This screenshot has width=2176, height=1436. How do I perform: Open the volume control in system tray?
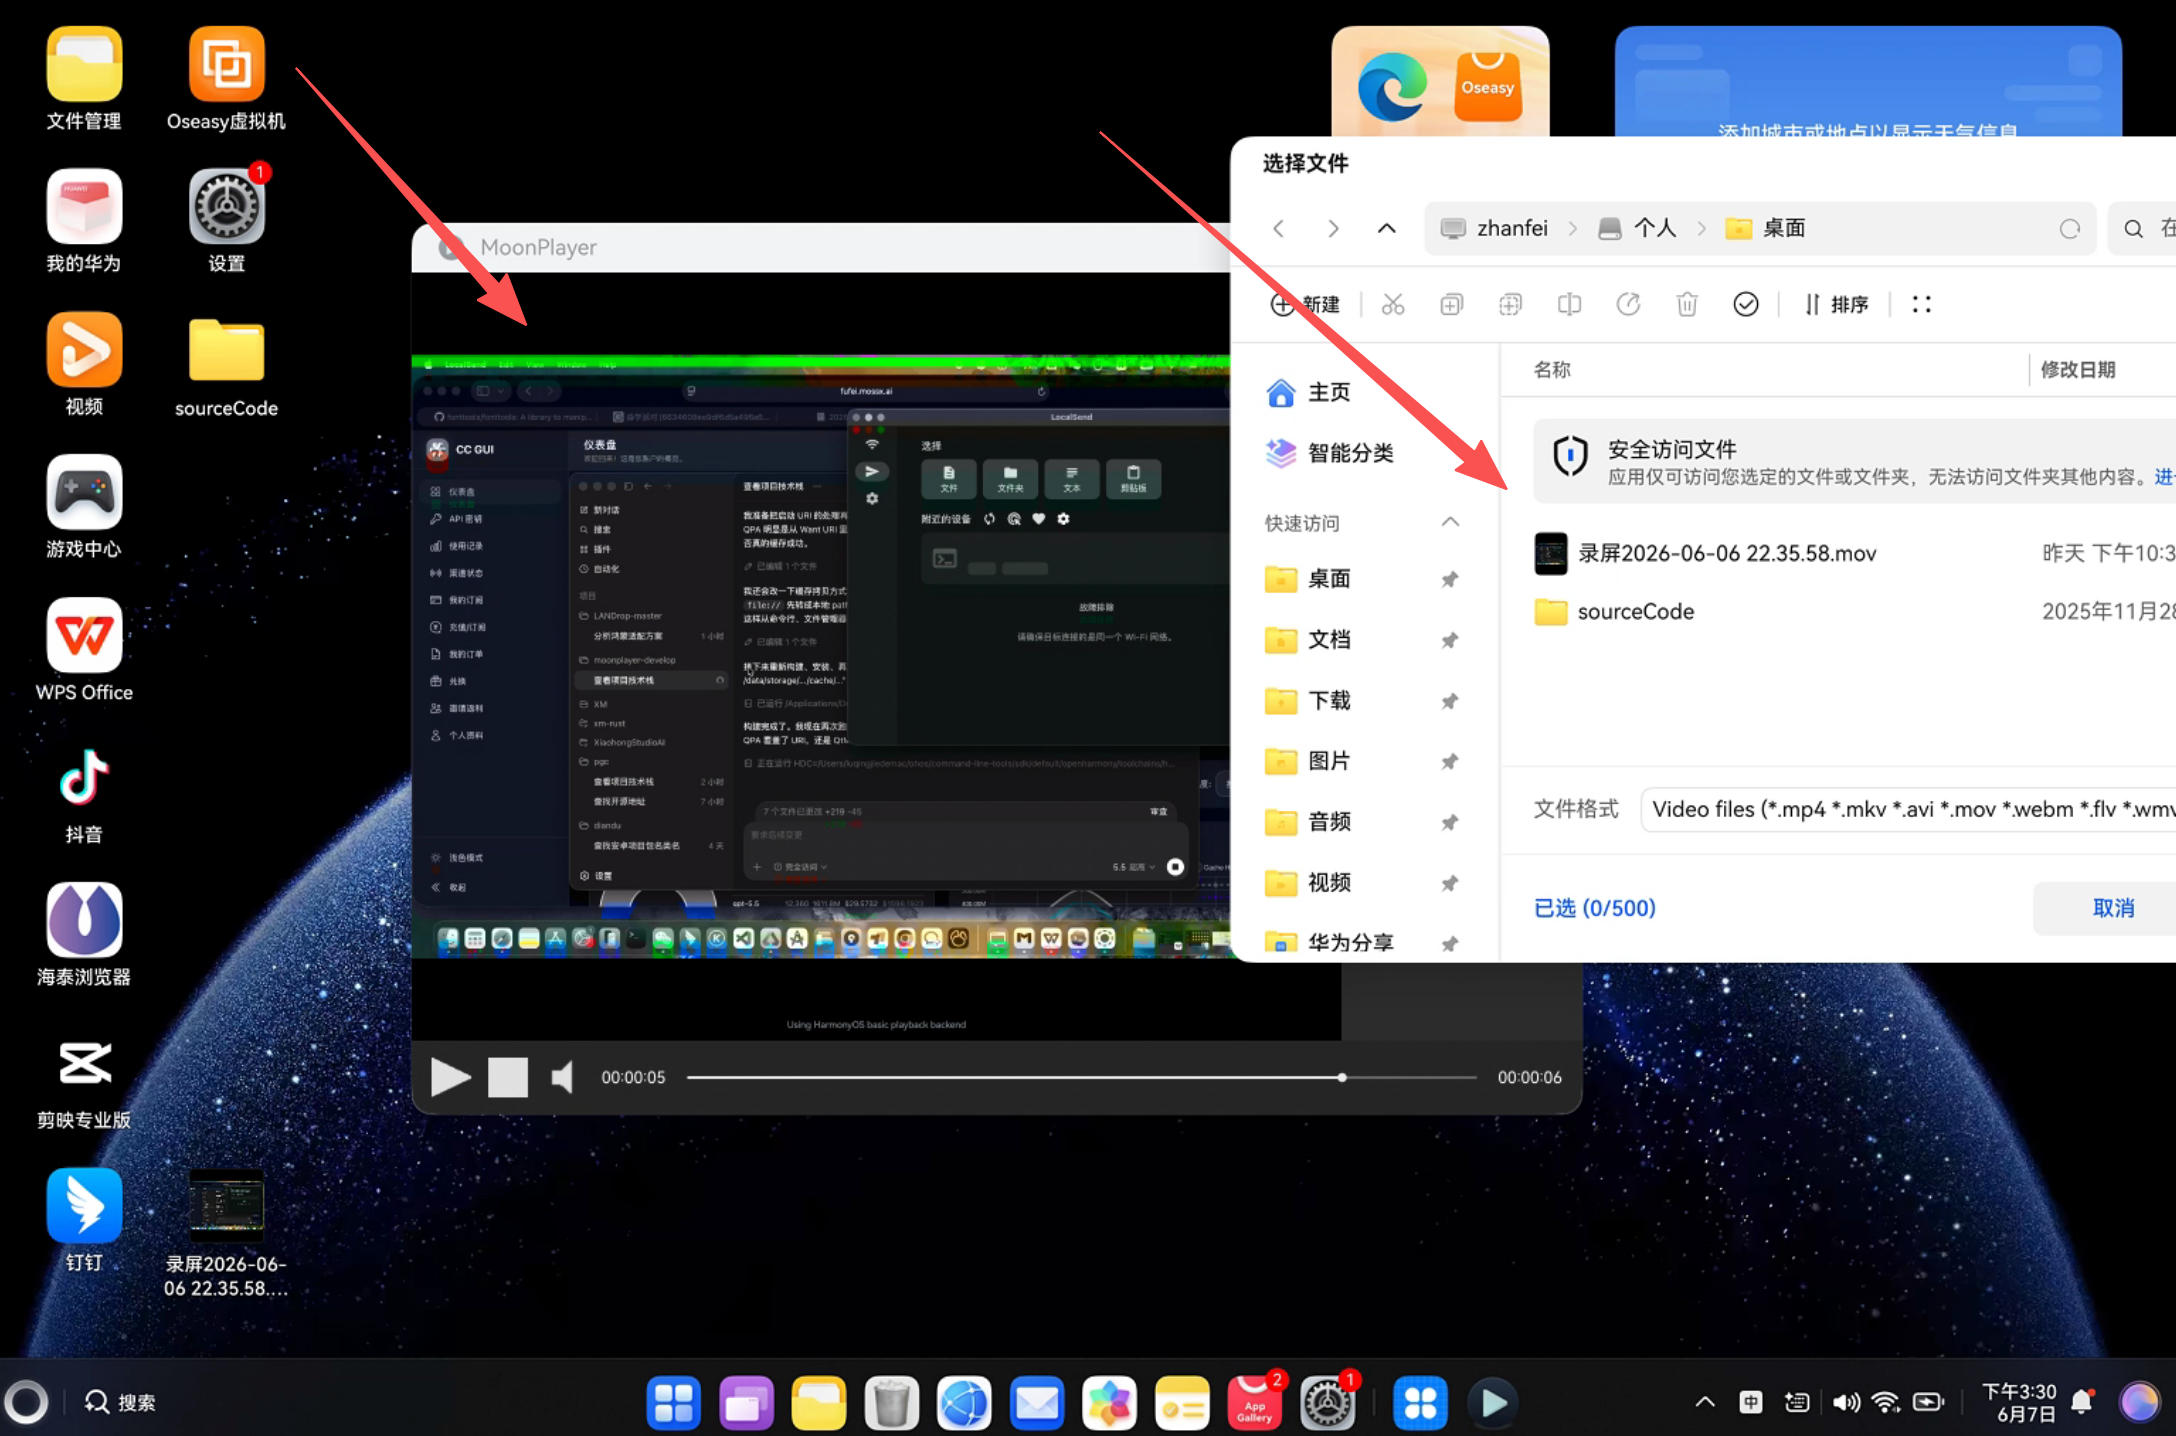(x=1846, y=1402)
